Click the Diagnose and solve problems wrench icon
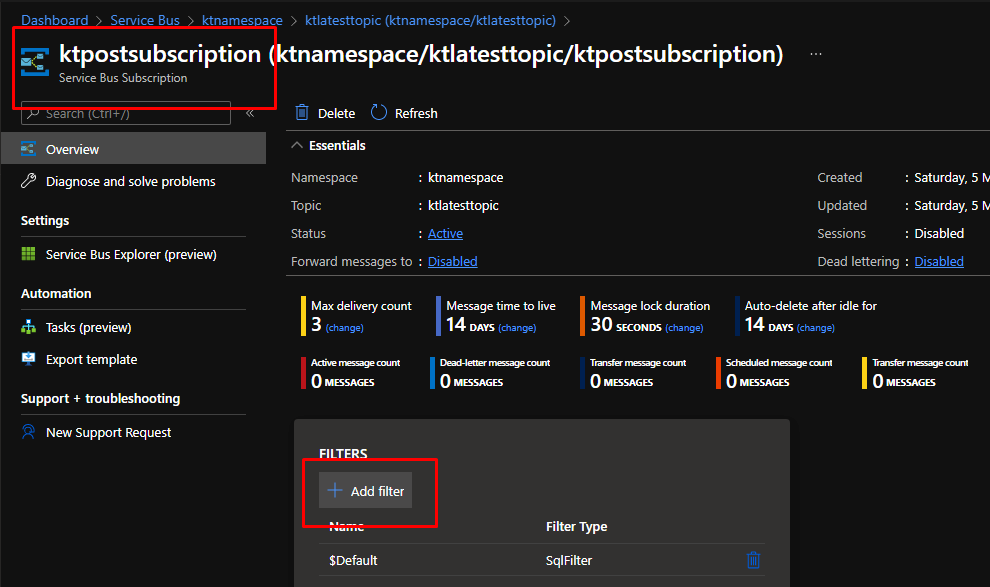 pos(28,182)
